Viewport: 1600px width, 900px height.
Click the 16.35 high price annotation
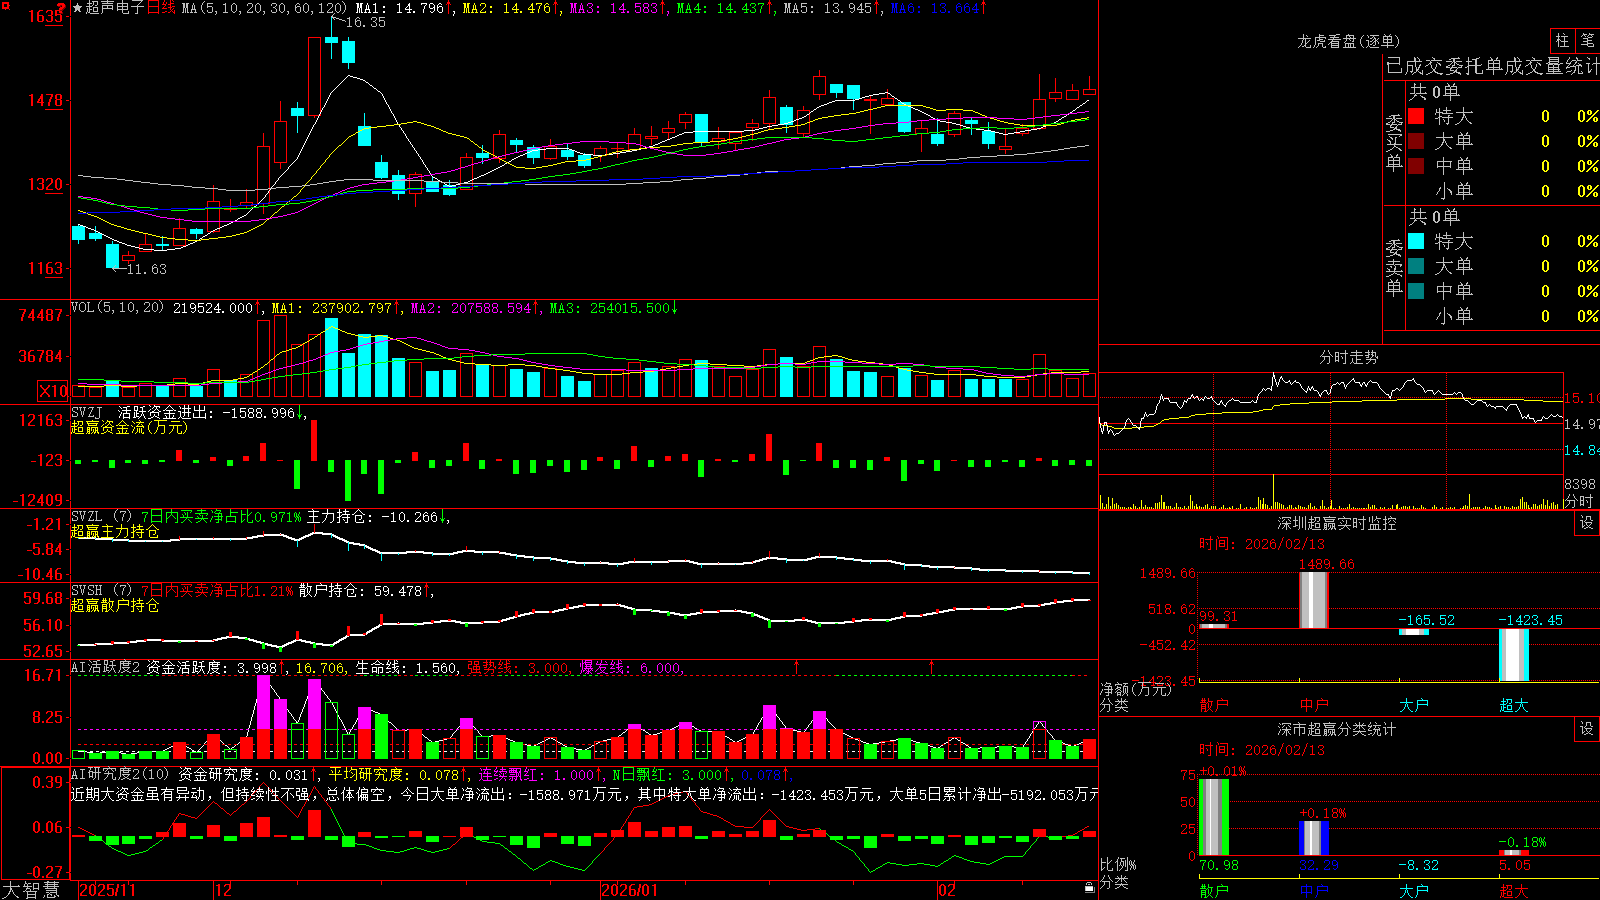(x=366, y=22)
